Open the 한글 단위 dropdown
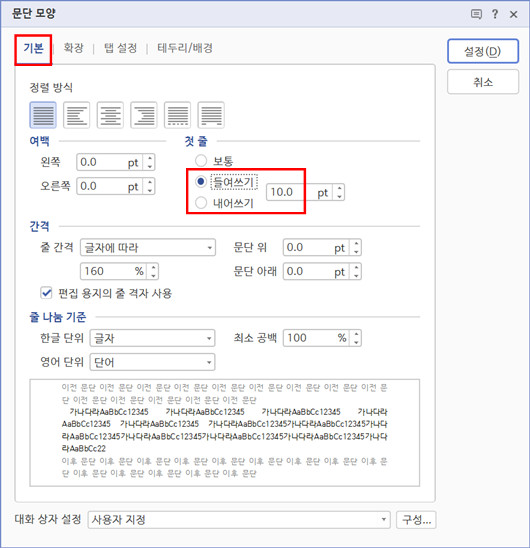Viewport: 530px width, 548px height. pyautogui.click(x=152, y=338)
